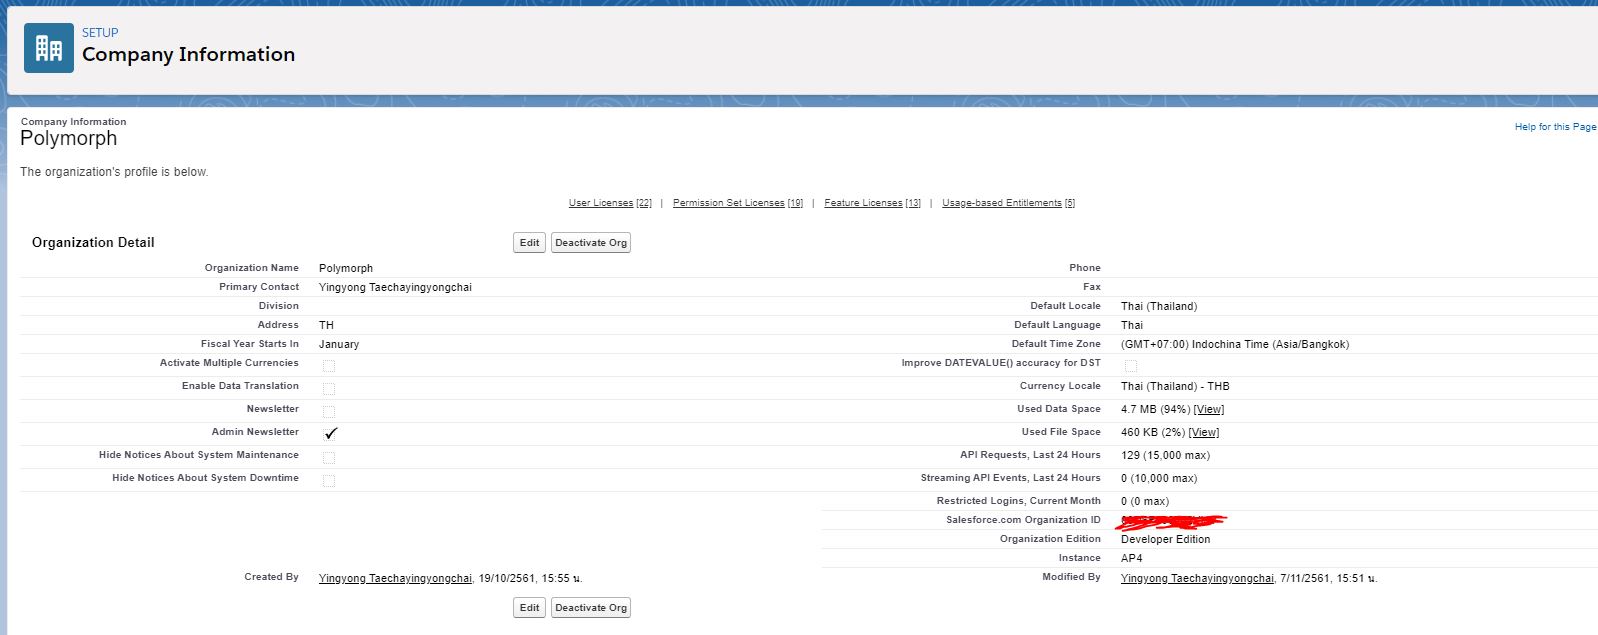Click the Polymorph heading
The image size is (1598, 635).
[69, 139]
